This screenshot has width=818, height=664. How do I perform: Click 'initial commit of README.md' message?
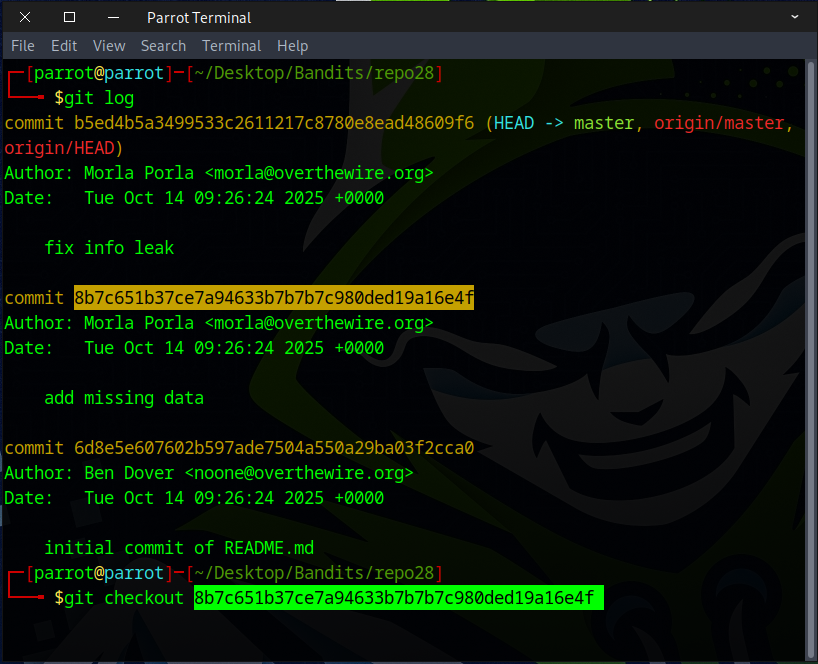tap(179, 548)
